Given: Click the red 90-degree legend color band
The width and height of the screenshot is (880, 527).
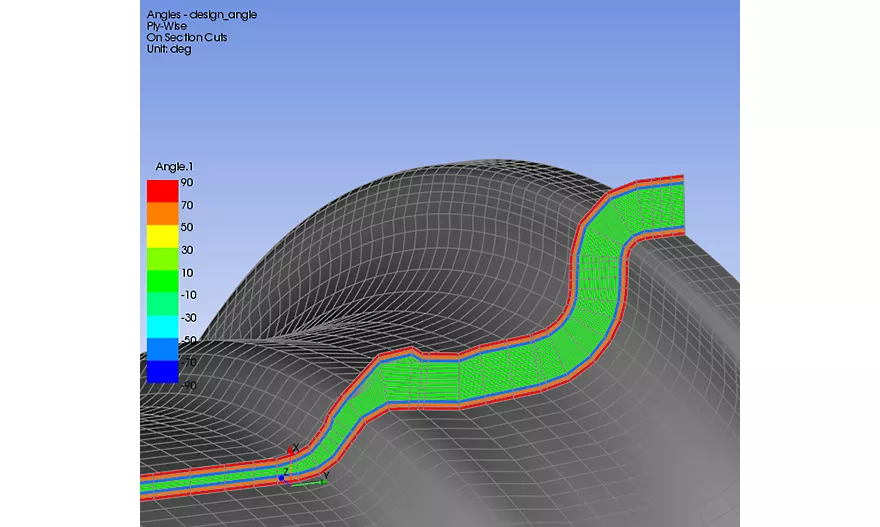Looking at the screenshot, I should click(162, 191).
